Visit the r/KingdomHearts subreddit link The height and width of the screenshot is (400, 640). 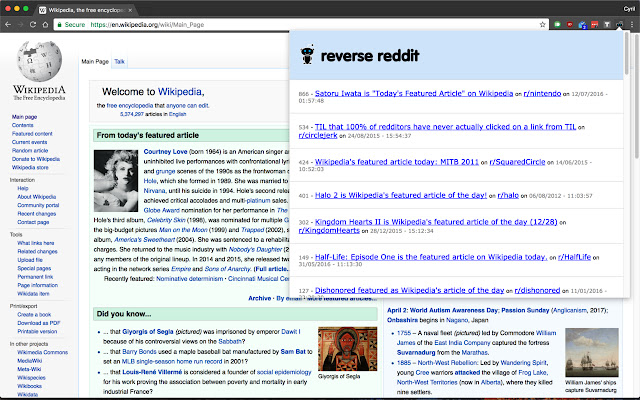[x=329, y=230]
